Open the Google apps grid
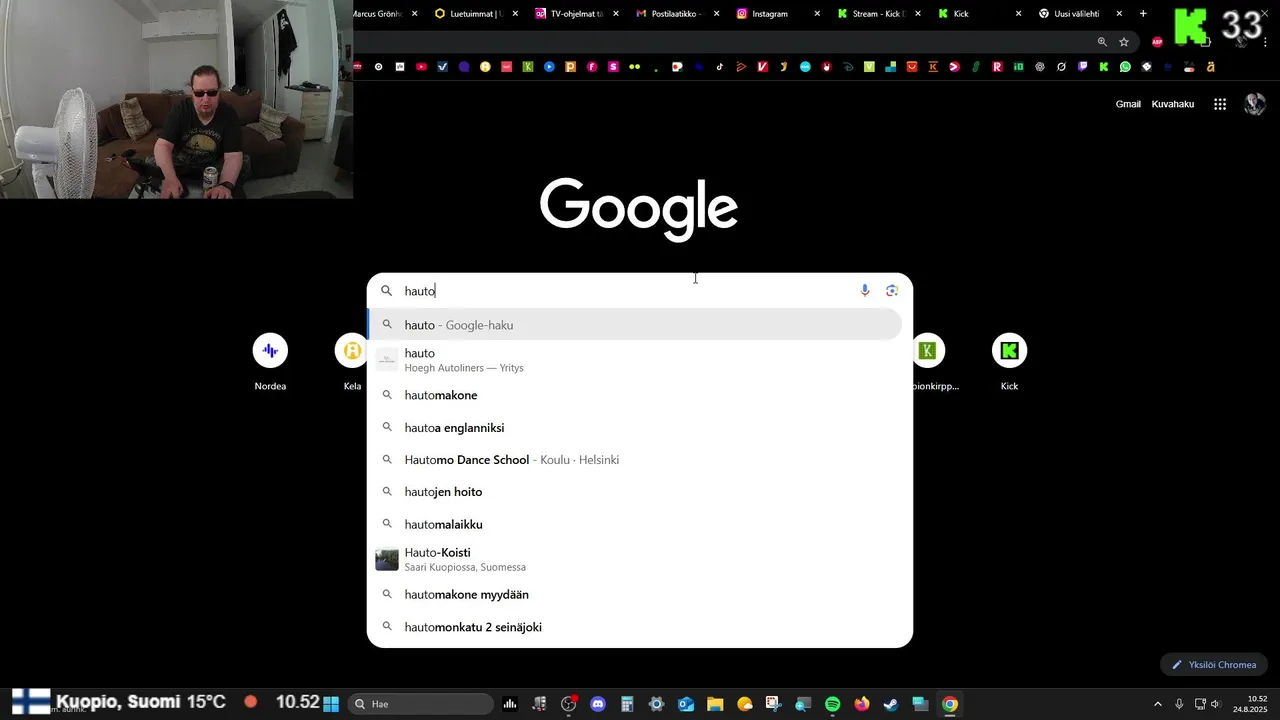The image size is (1280, 720). pos(1220,104)
